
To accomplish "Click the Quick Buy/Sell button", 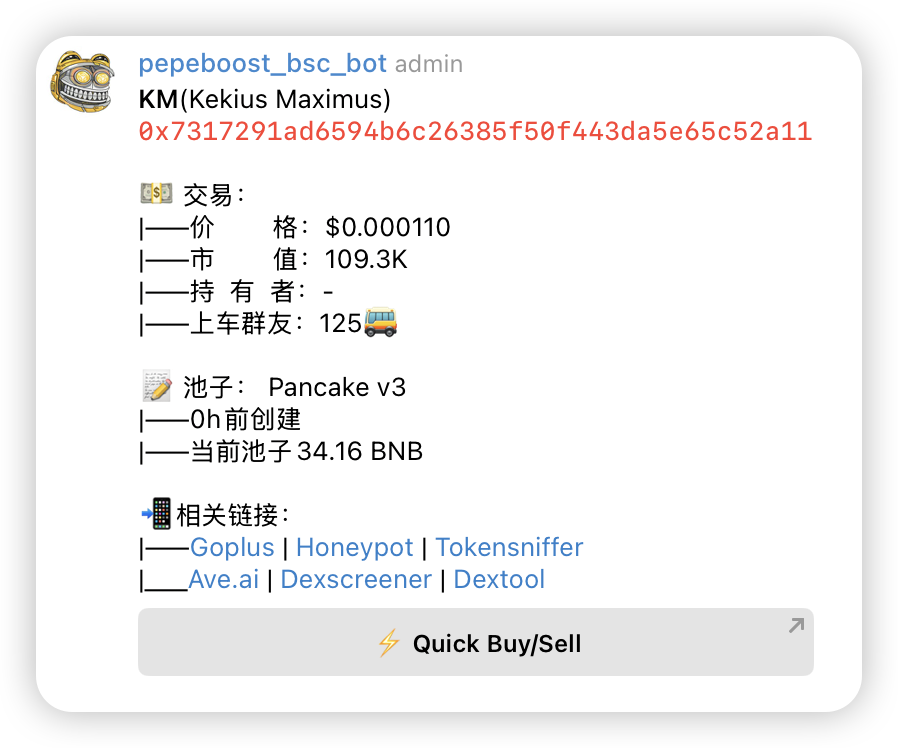I will [475, 642].
